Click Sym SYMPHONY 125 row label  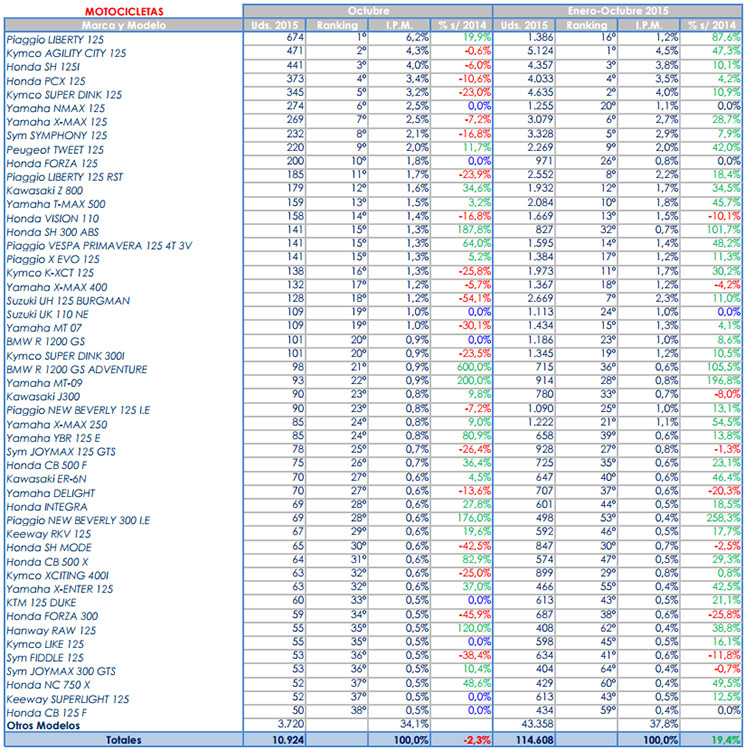tap(57, 135)
